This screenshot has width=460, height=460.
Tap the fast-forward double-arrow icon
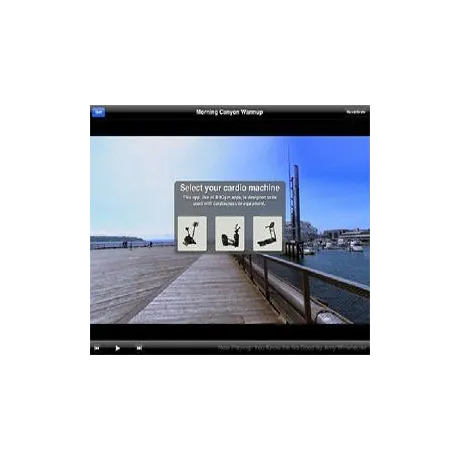point(139,348)
